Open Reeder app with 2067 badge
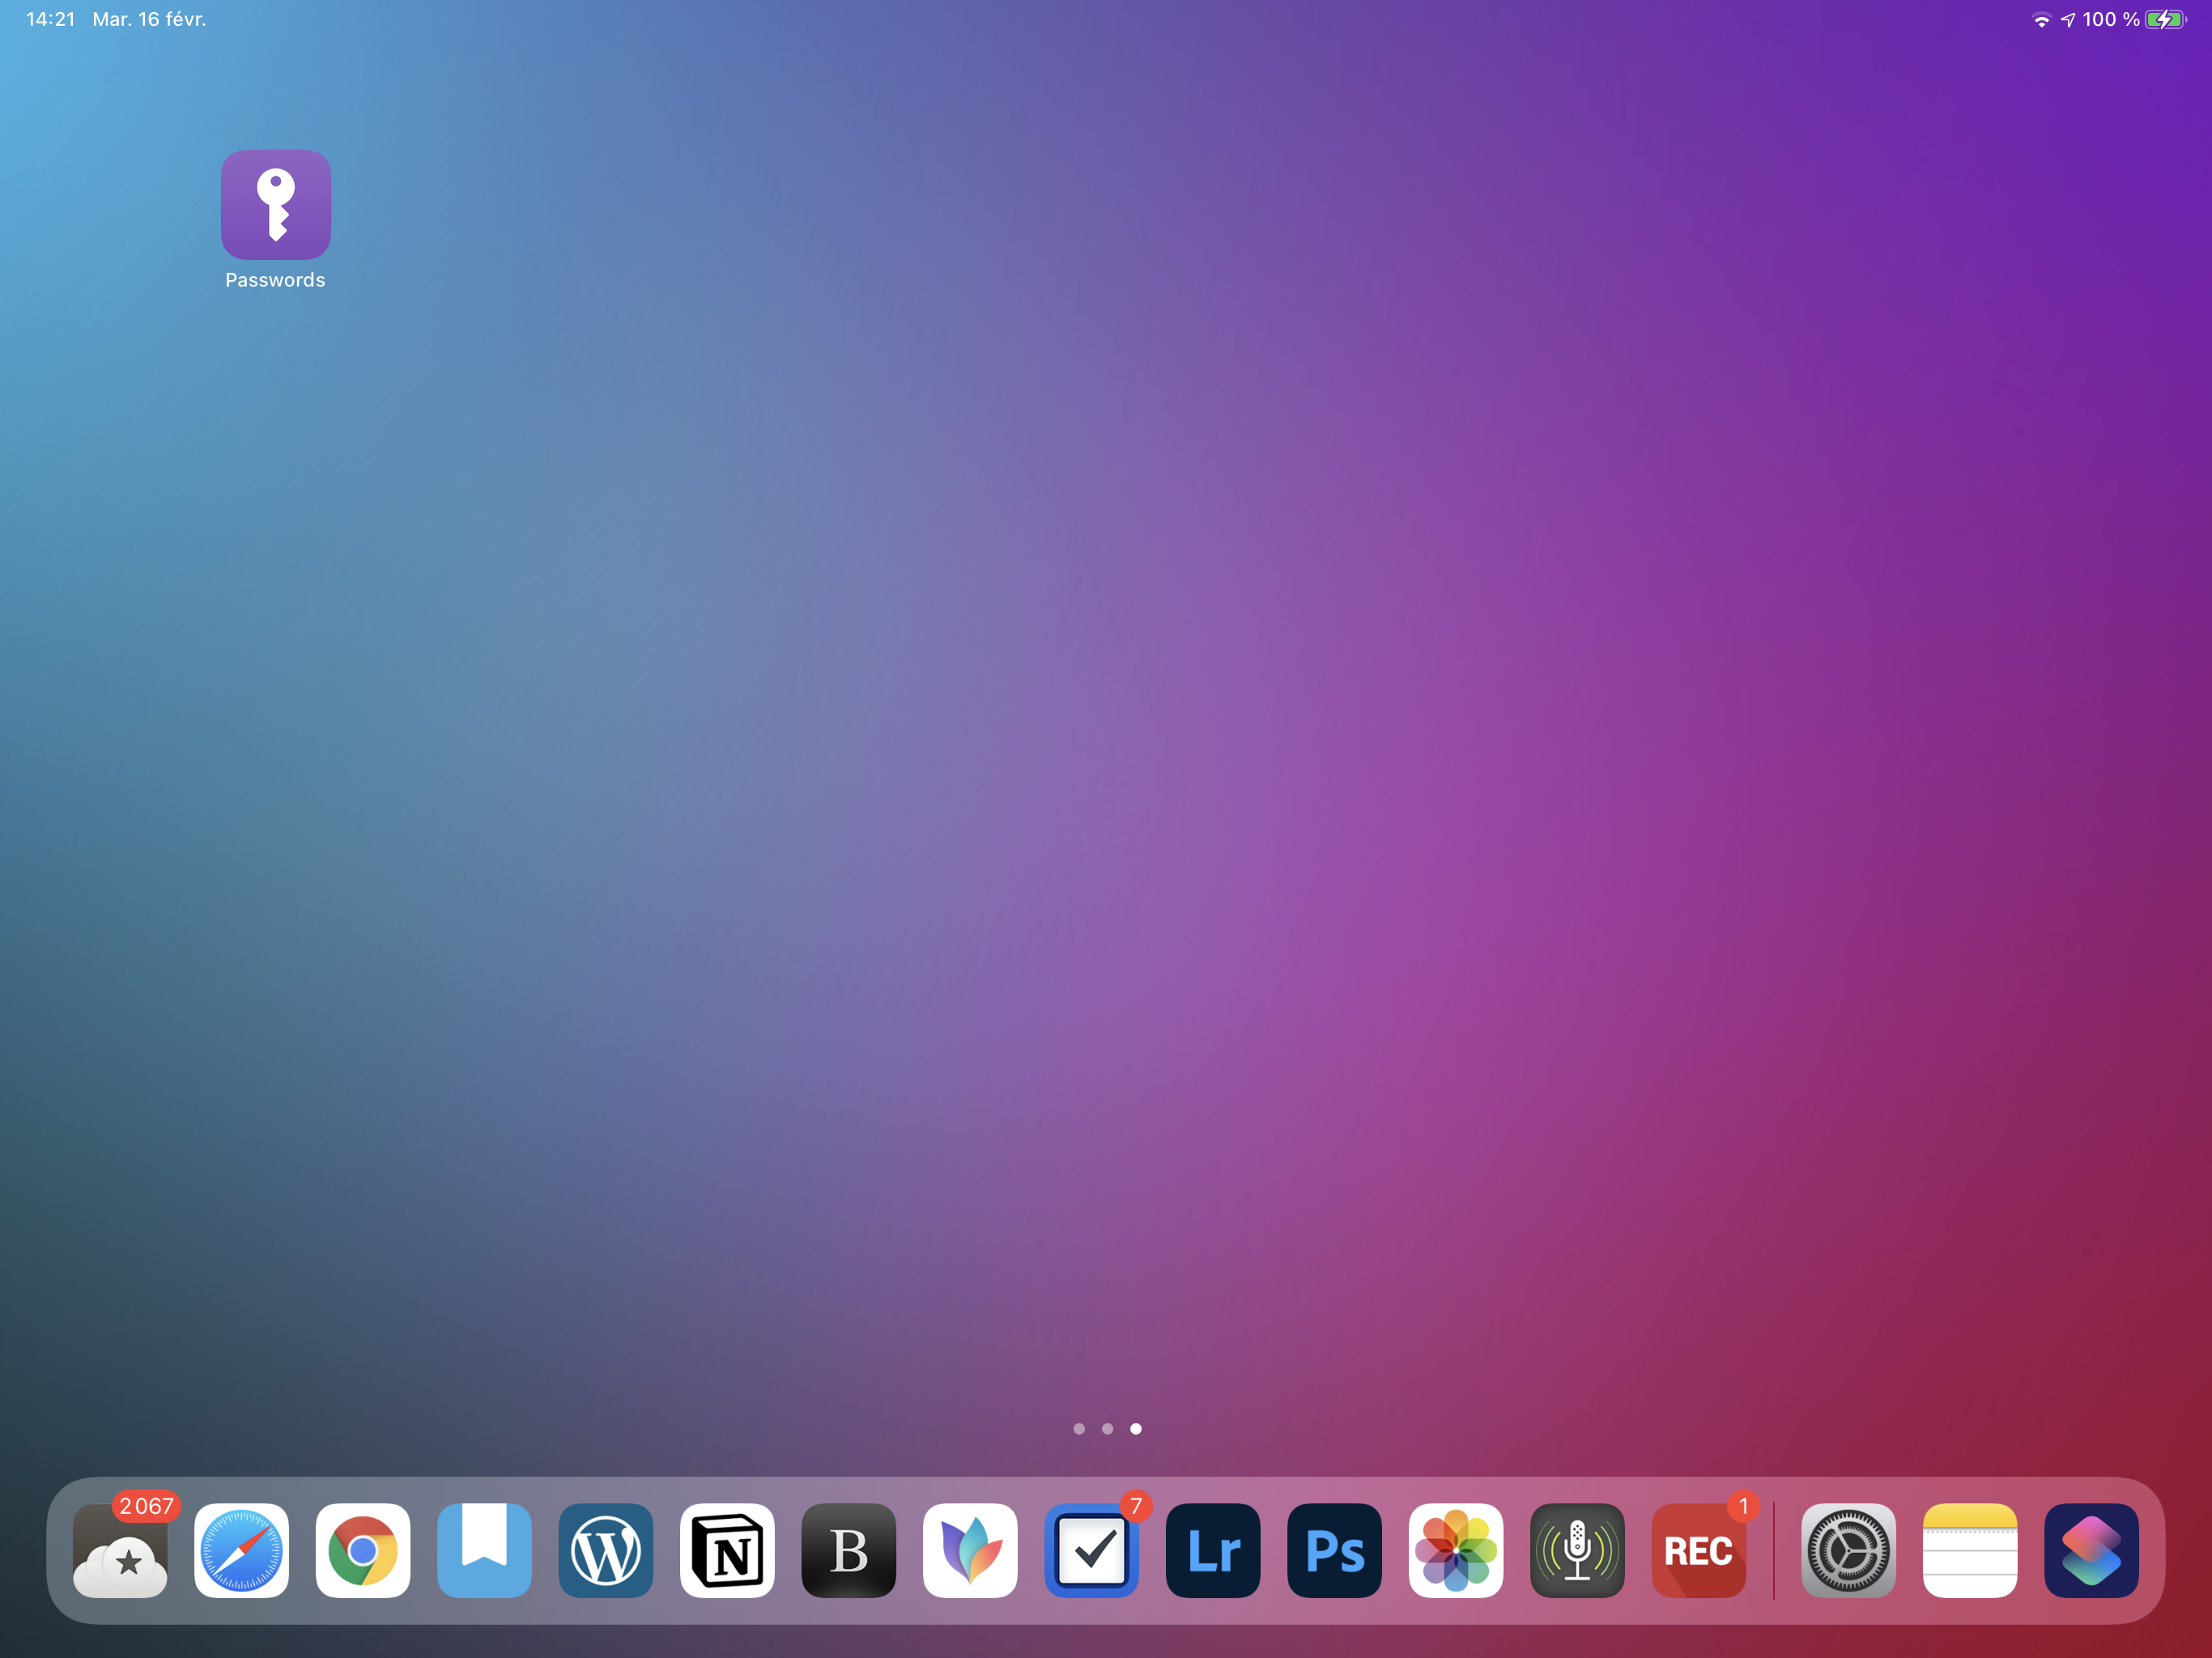Image resolution: width=2212 pixels, height=1658 pixels. [x=120, y=1550]
